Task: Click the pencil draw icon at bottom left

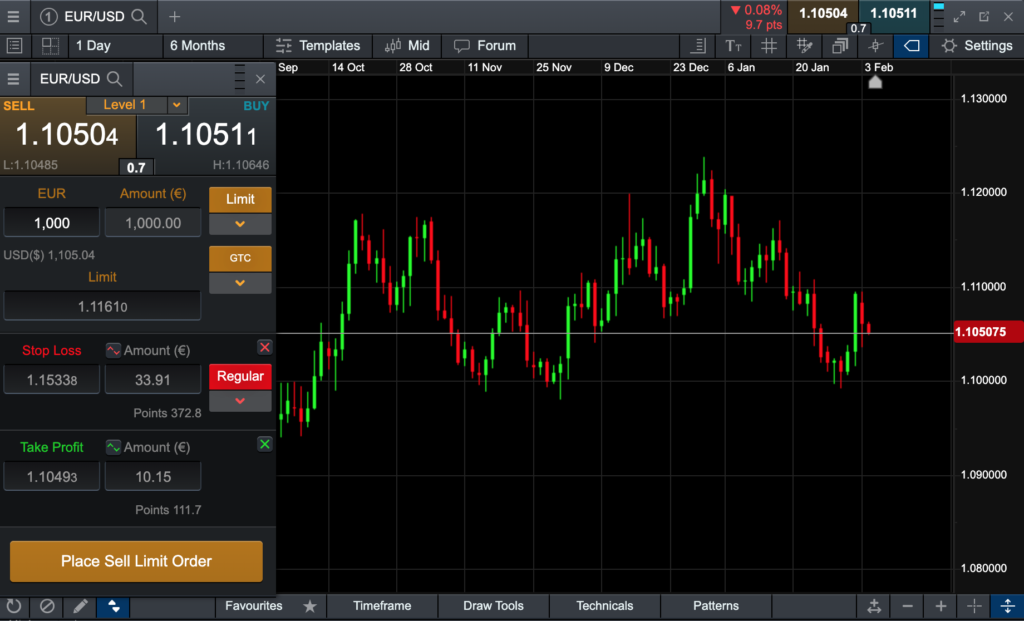Action: tap(80, 606)
